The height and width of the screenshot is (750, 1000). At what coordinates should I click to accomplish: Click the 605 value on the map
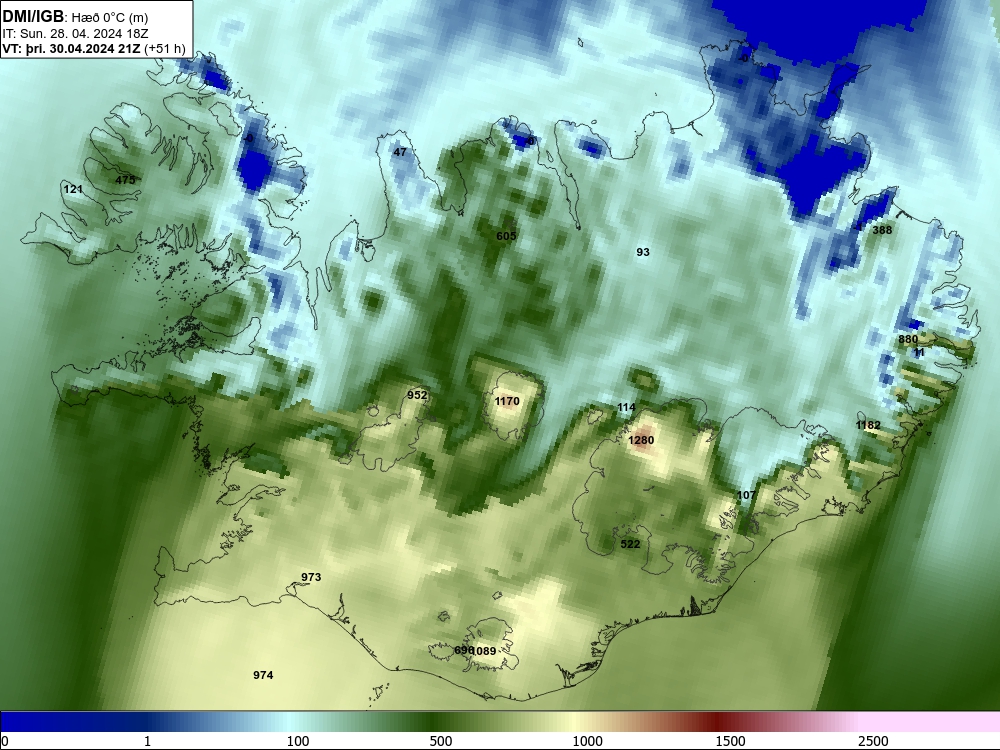tap(506, 236)
